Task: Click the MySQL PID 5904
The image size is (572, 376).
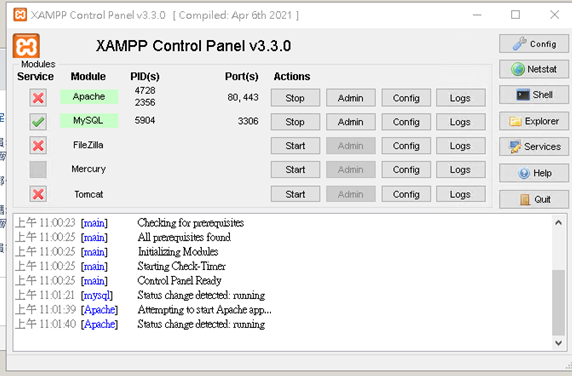Action: [x=145, y=120]
